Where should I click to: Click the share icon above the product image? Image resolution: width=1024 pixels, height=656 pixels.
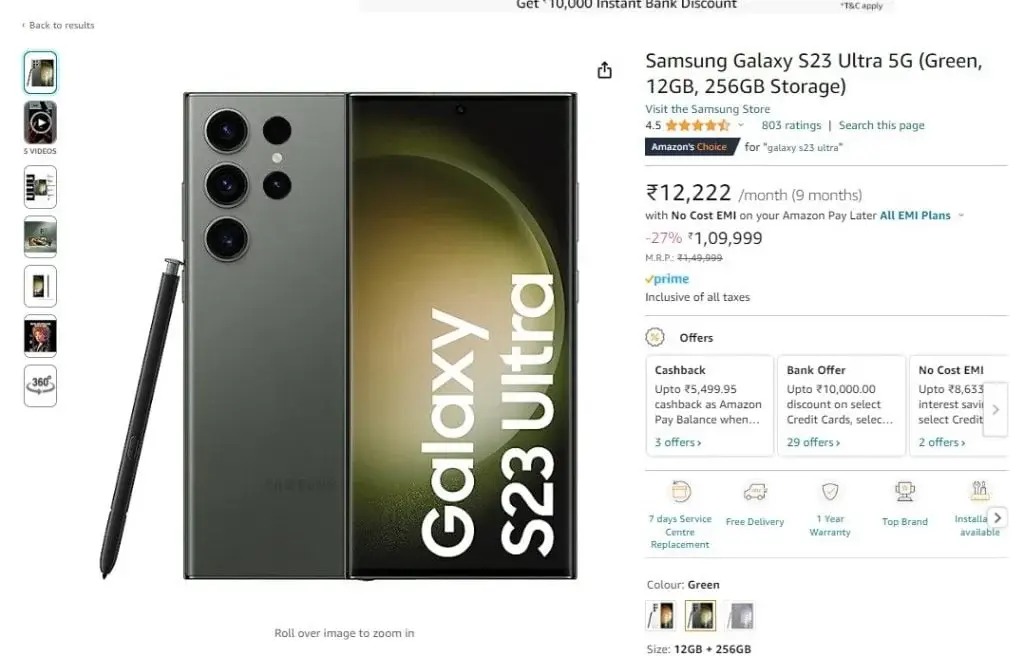[604, 70]
